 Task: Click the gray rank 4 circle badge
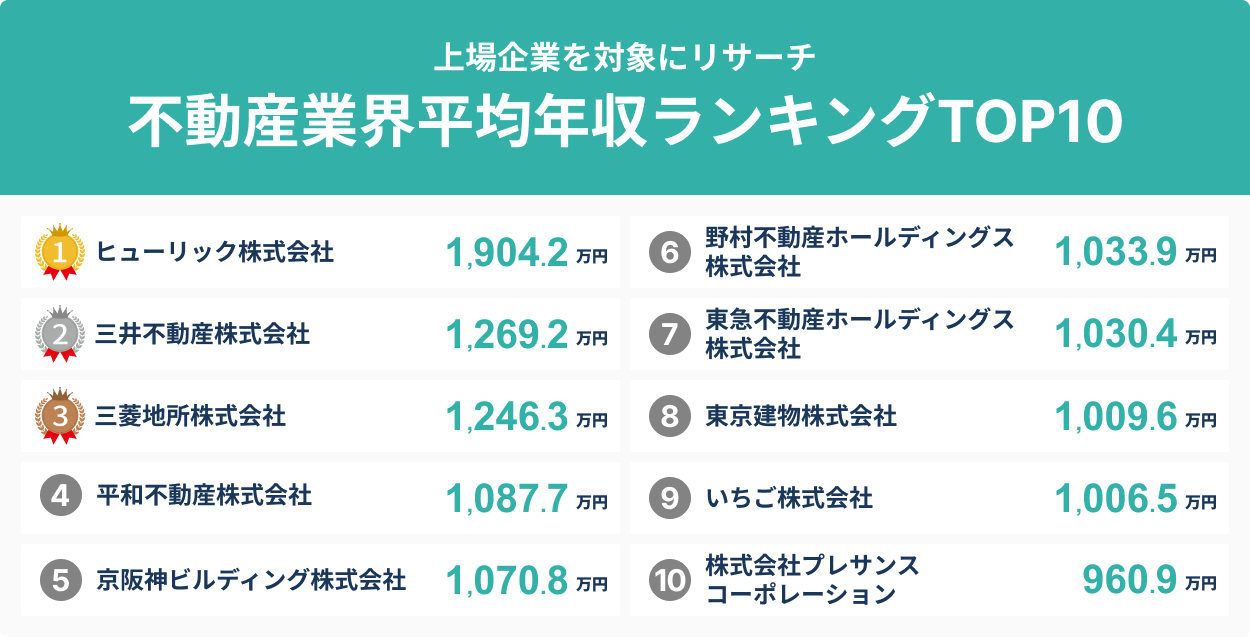click(x=60, y=497)
